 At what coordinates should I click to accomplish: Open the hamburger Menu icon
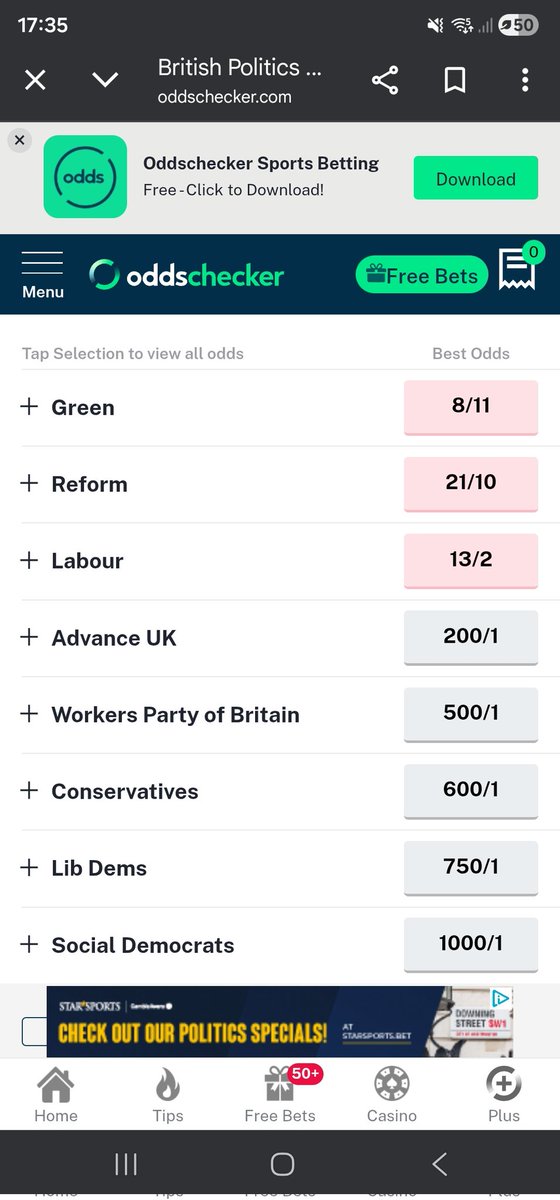coord(42,275)
